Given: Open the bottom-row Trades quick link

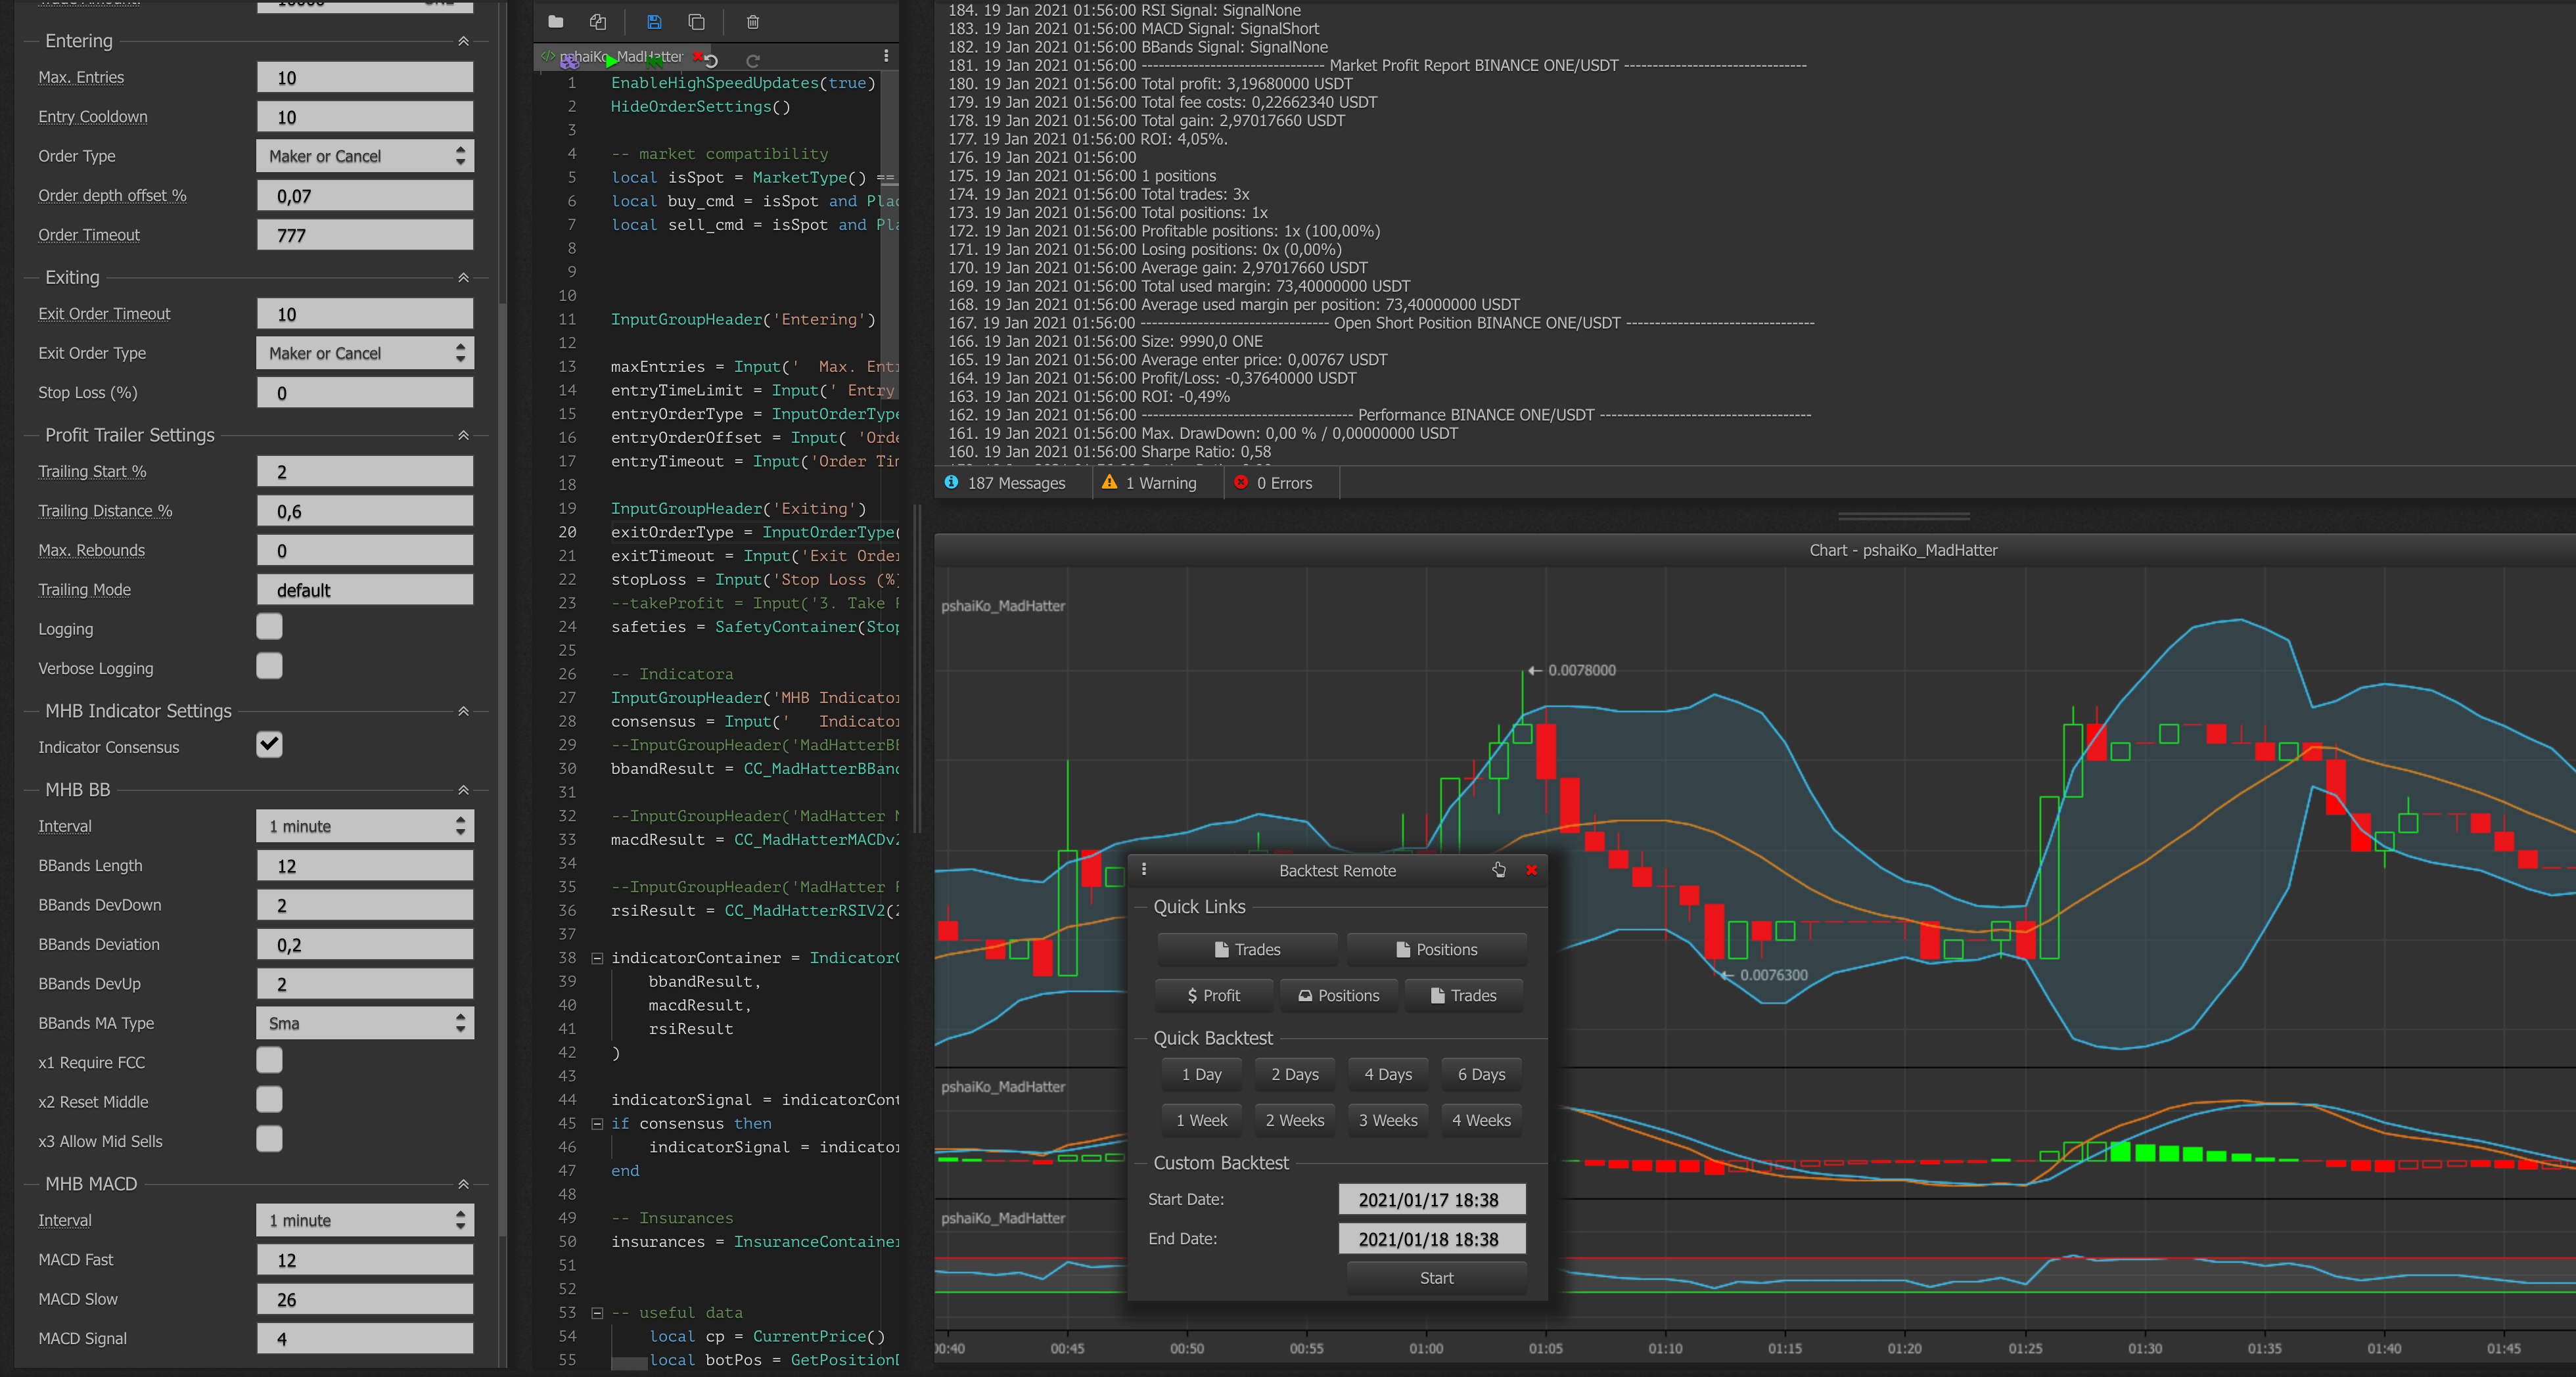Looking at the screenshot, I should coord(1464,995).
